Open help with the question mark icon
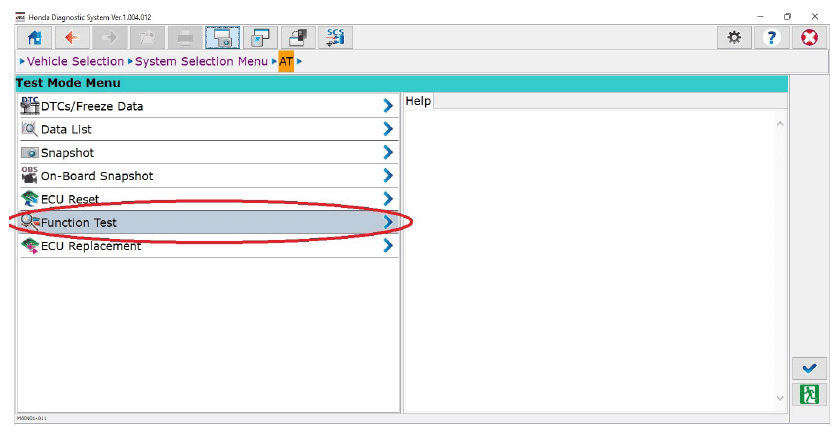The width and height of the screenshot is (840, 434). coord(771,37)
